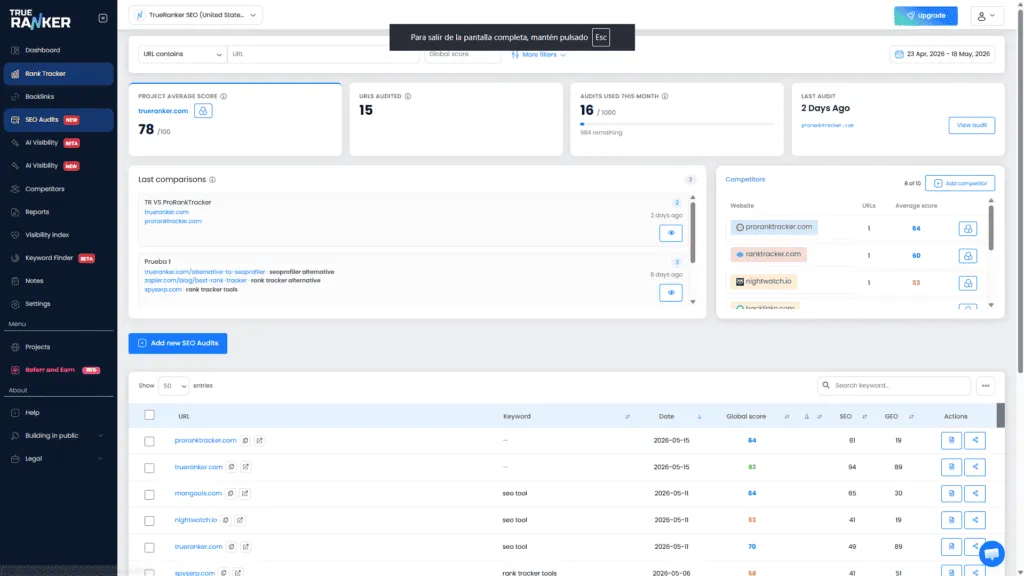Expand Legal sidebar section
Screen dimensions: 1024x576
58,459
